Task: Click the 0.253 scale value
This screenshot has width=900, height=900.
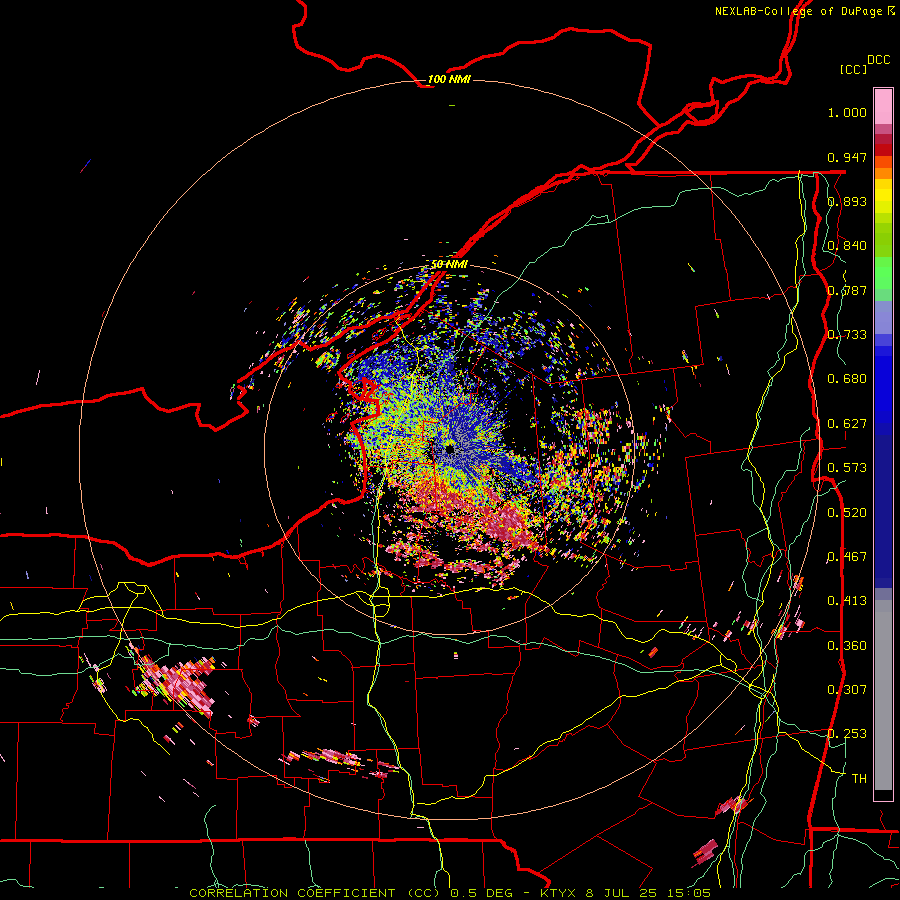Action: pos(847,734)
